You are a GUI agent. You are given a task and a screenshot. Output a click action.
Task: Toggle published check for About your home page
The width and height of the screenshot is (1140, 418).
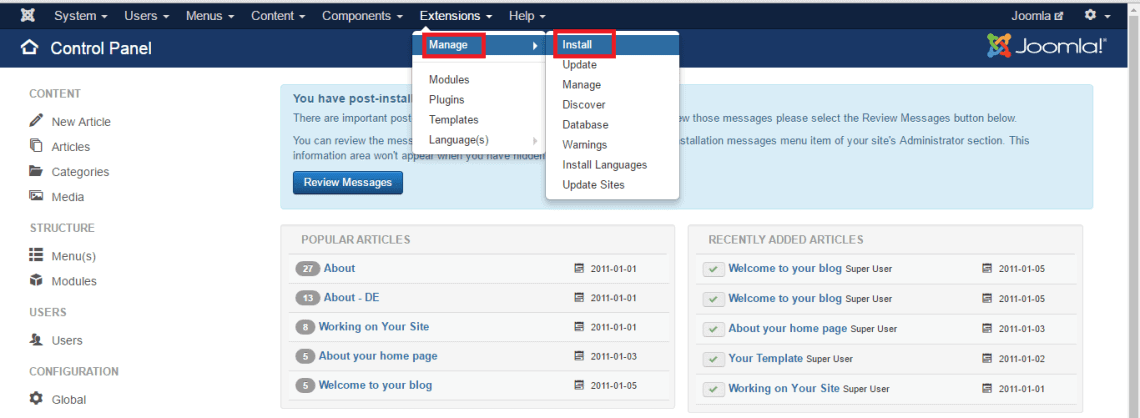(x=713, y=329)
